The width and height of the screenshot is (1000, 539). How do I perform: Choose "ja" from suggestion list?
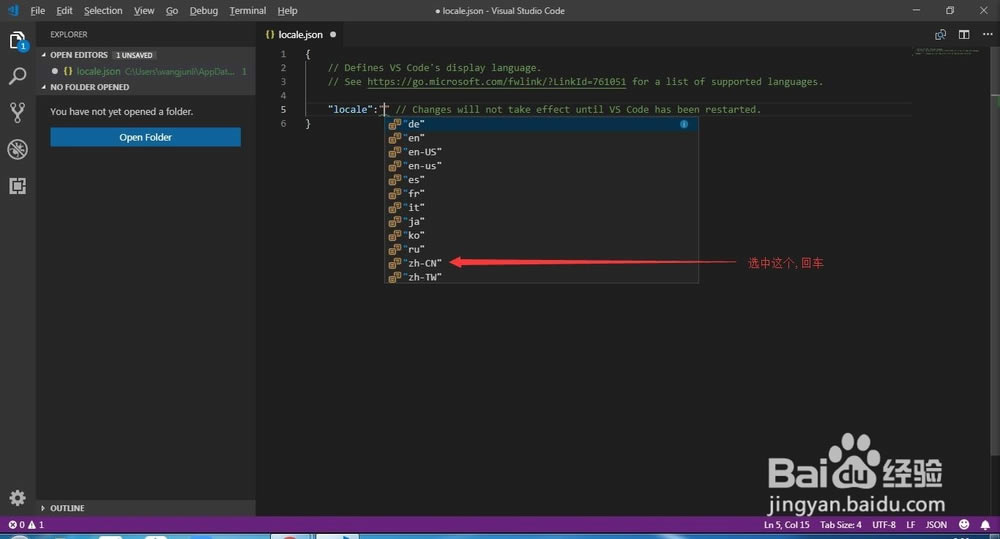[541, 221]
